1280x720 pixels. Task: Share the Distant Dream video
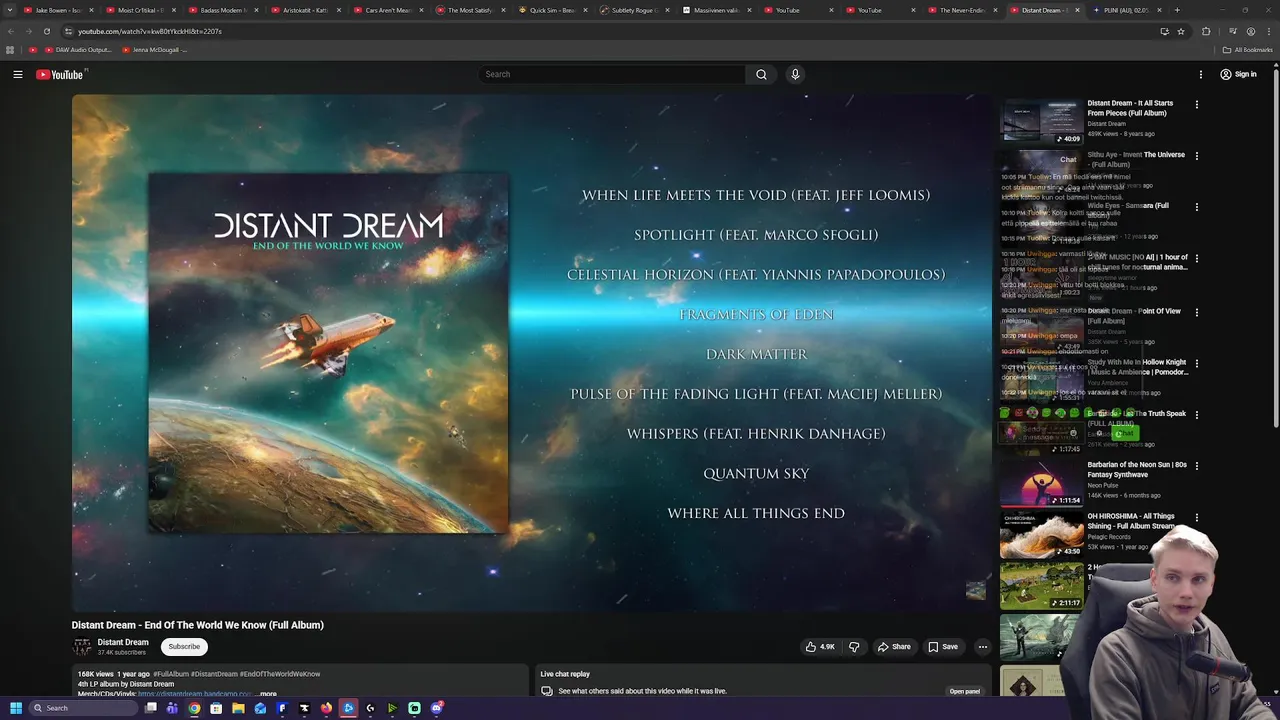[x=894, y=647]
